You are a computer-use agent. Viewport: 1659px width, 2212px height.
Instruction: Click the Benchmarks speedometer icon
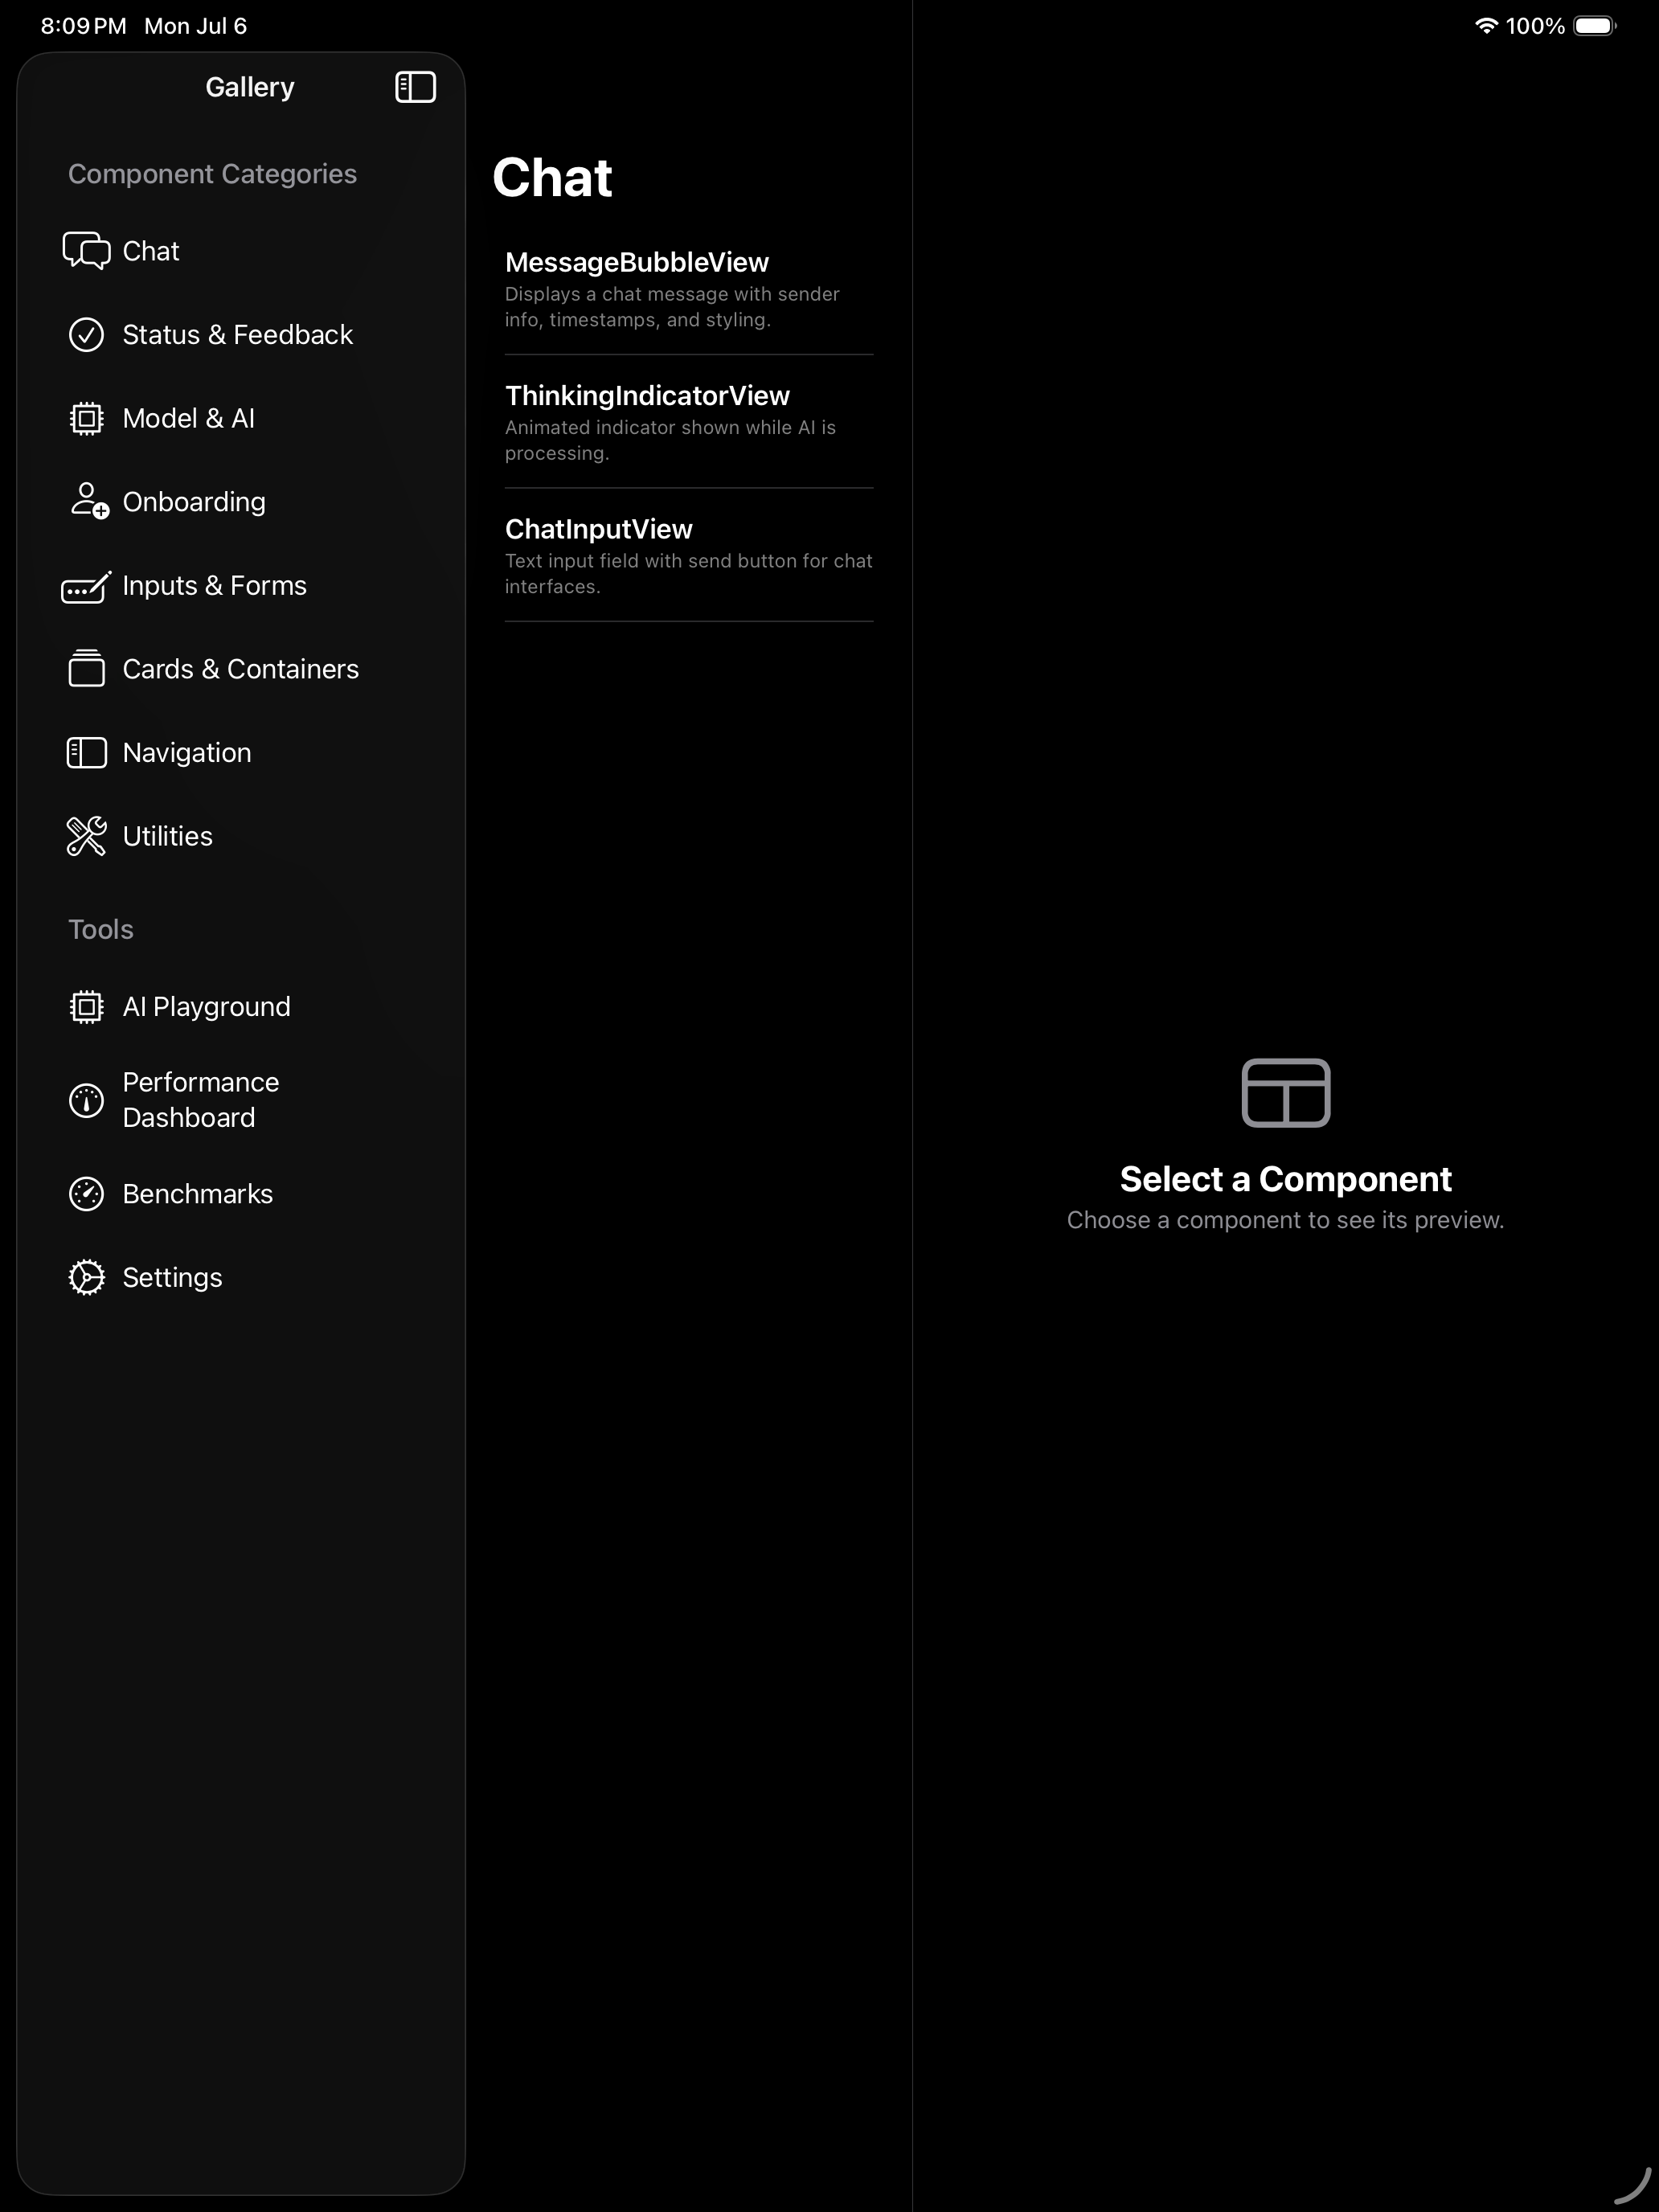[86, 1193]
